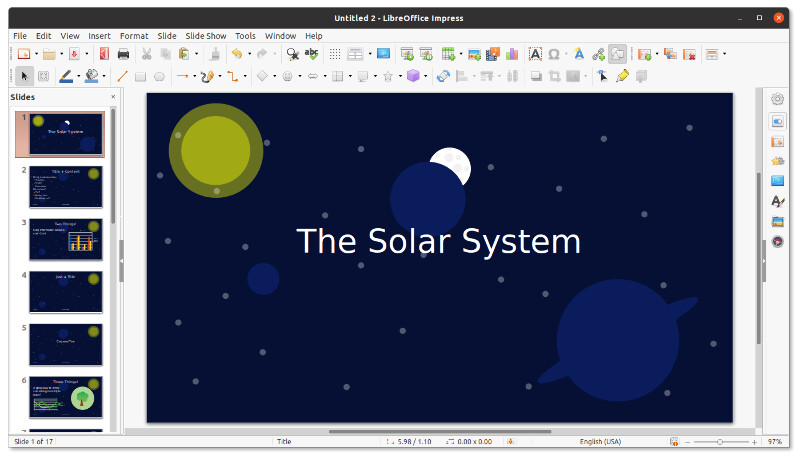Open the Fill Color dropdown arrow

coord(105,76)
